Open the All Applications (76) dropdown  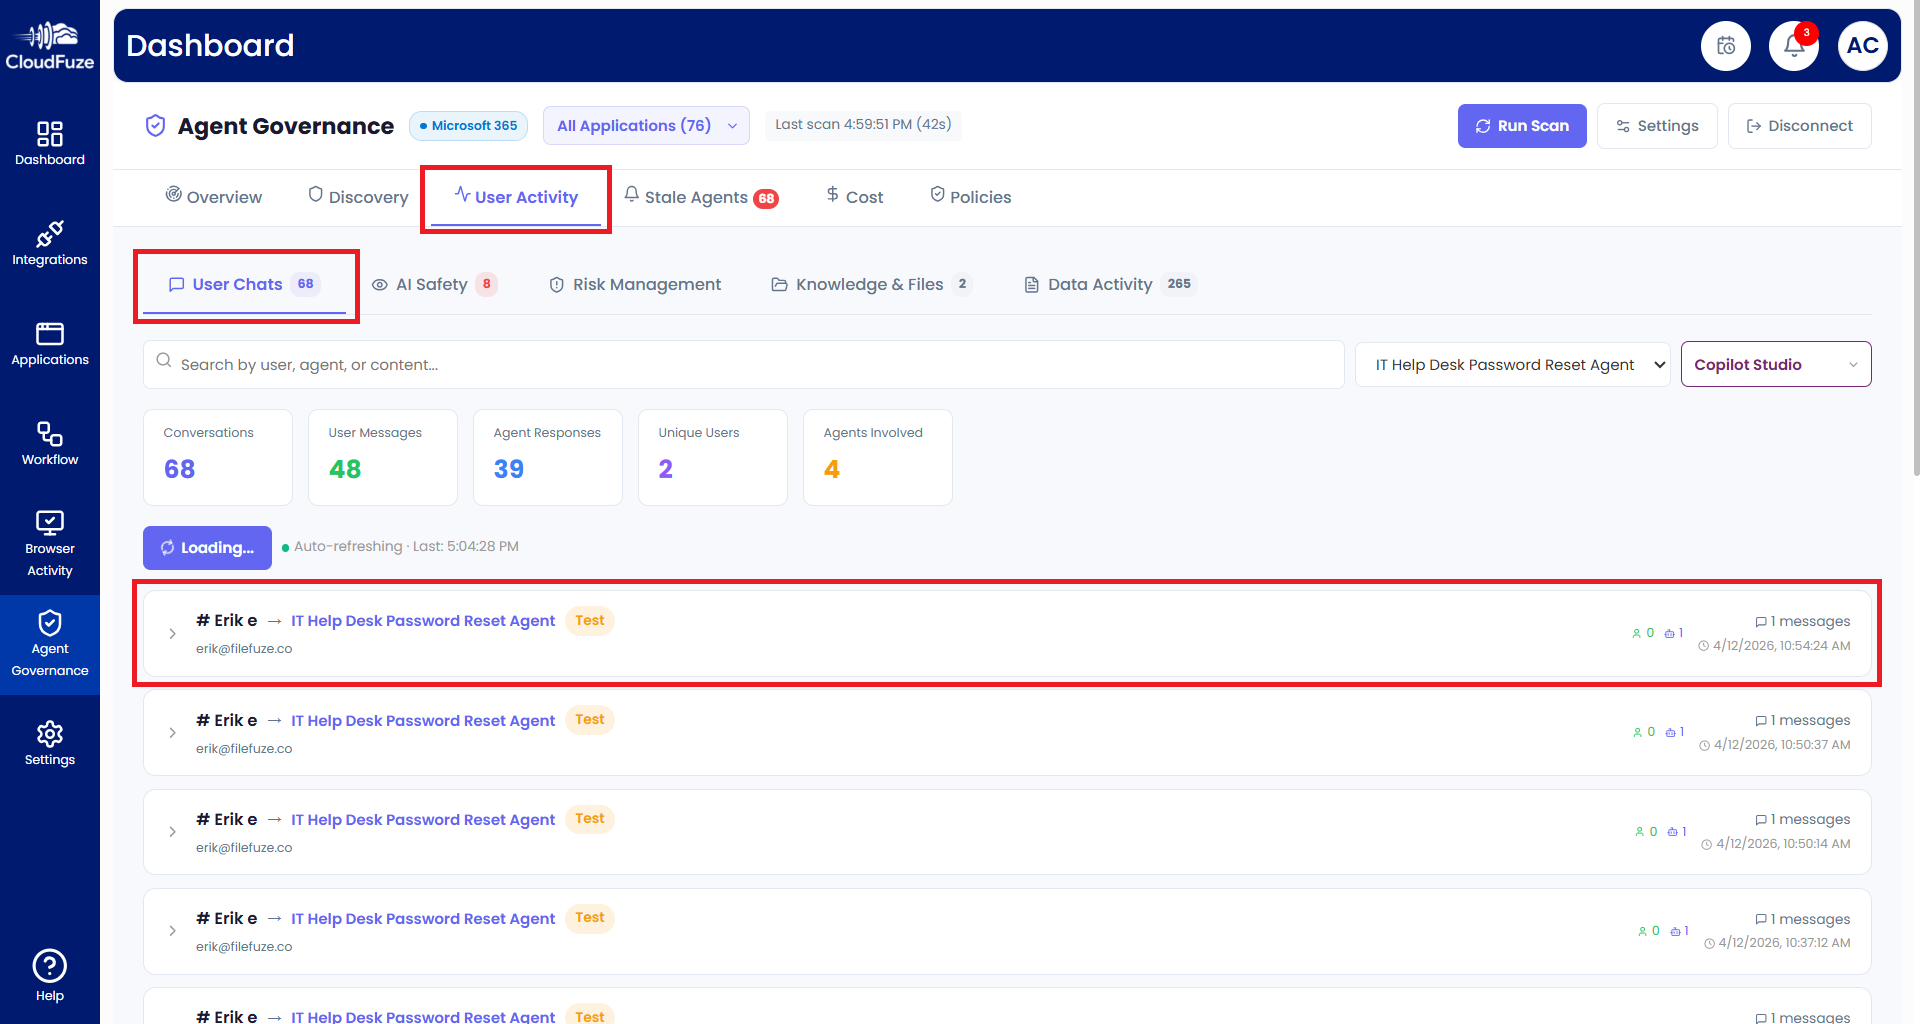click(646, 126)
